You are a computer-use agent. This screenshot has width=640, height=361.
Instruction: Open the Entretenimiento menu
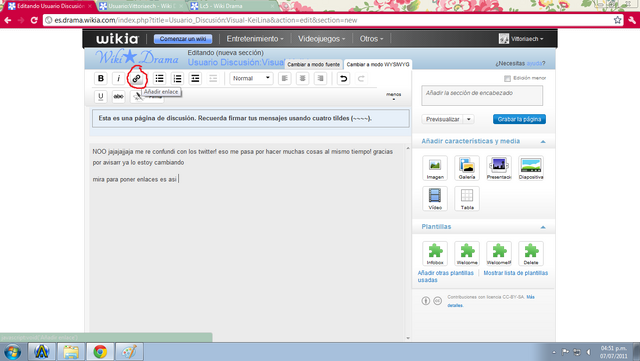[255, 39]
